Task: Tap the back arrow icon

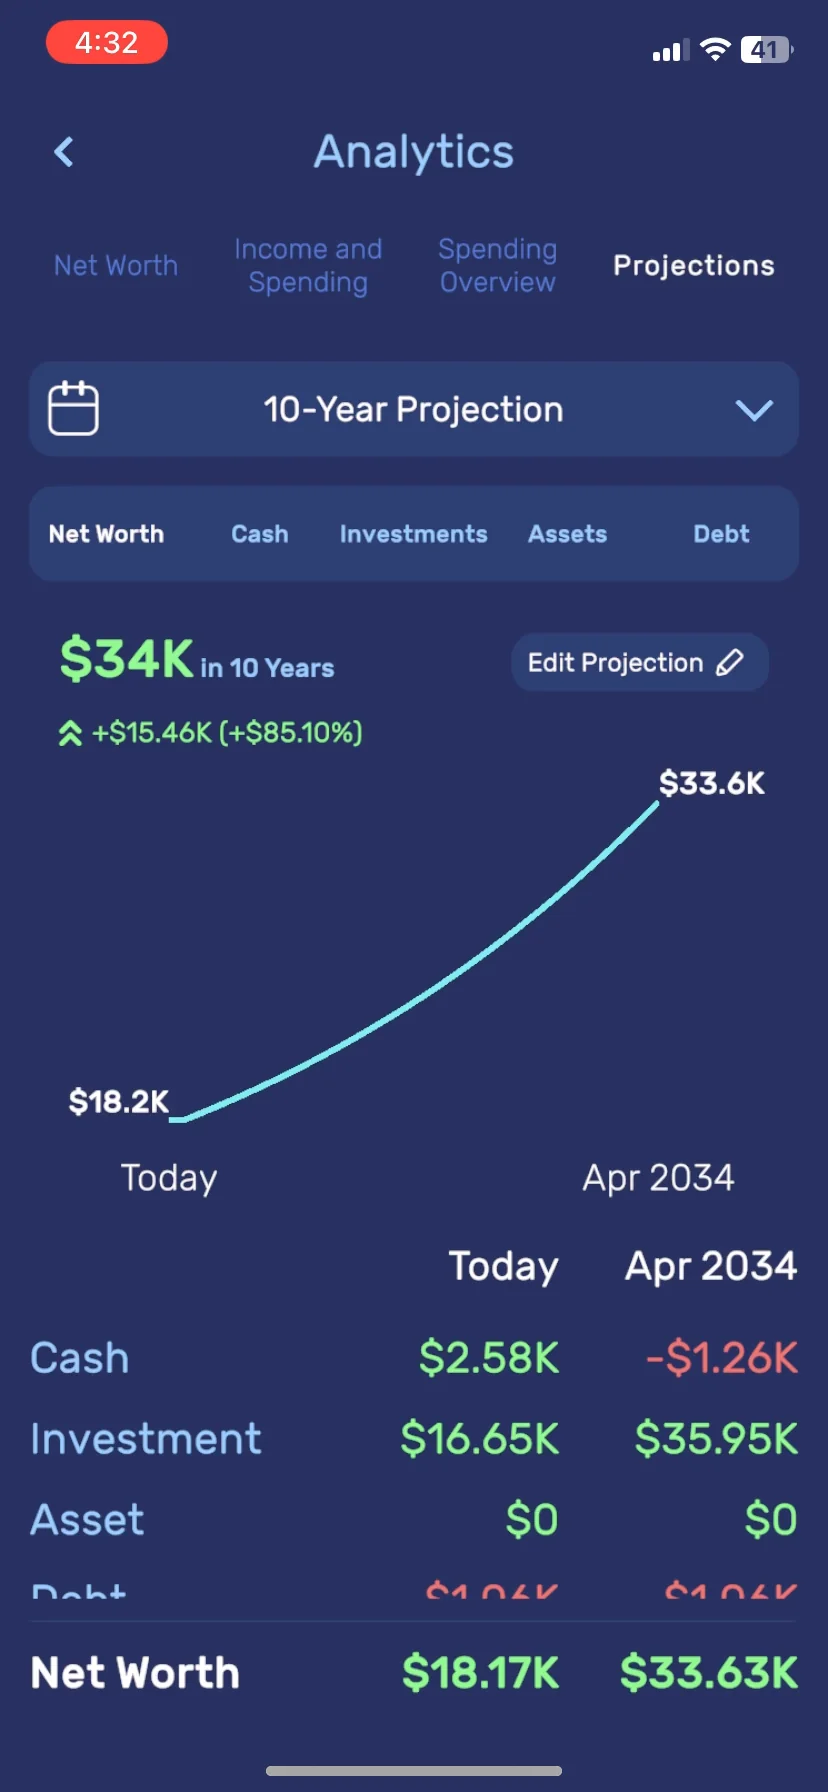Action: (64, 152)
